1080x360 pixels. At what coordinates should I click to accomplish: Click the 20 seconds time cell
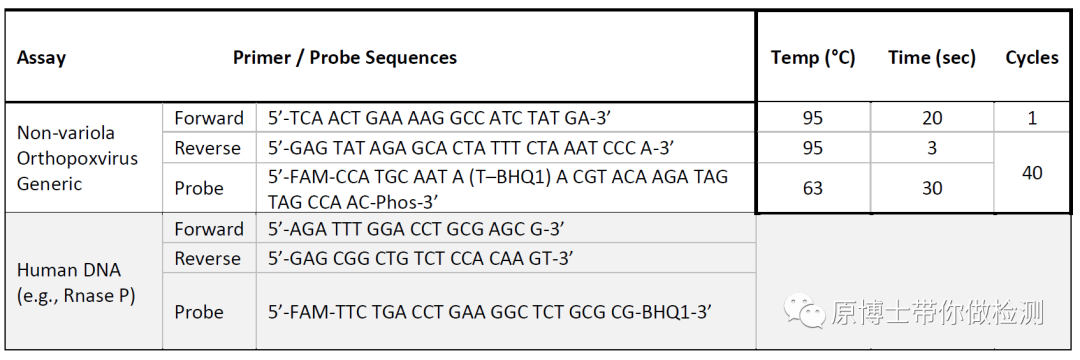click(932, 118)
